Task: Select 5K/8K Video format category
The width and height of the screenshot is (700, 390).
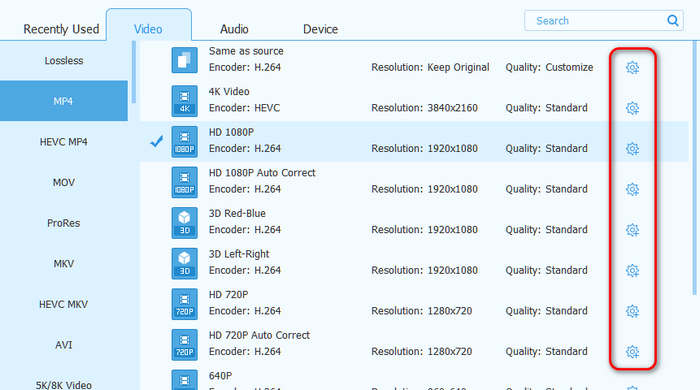Action: coord(64,384)
